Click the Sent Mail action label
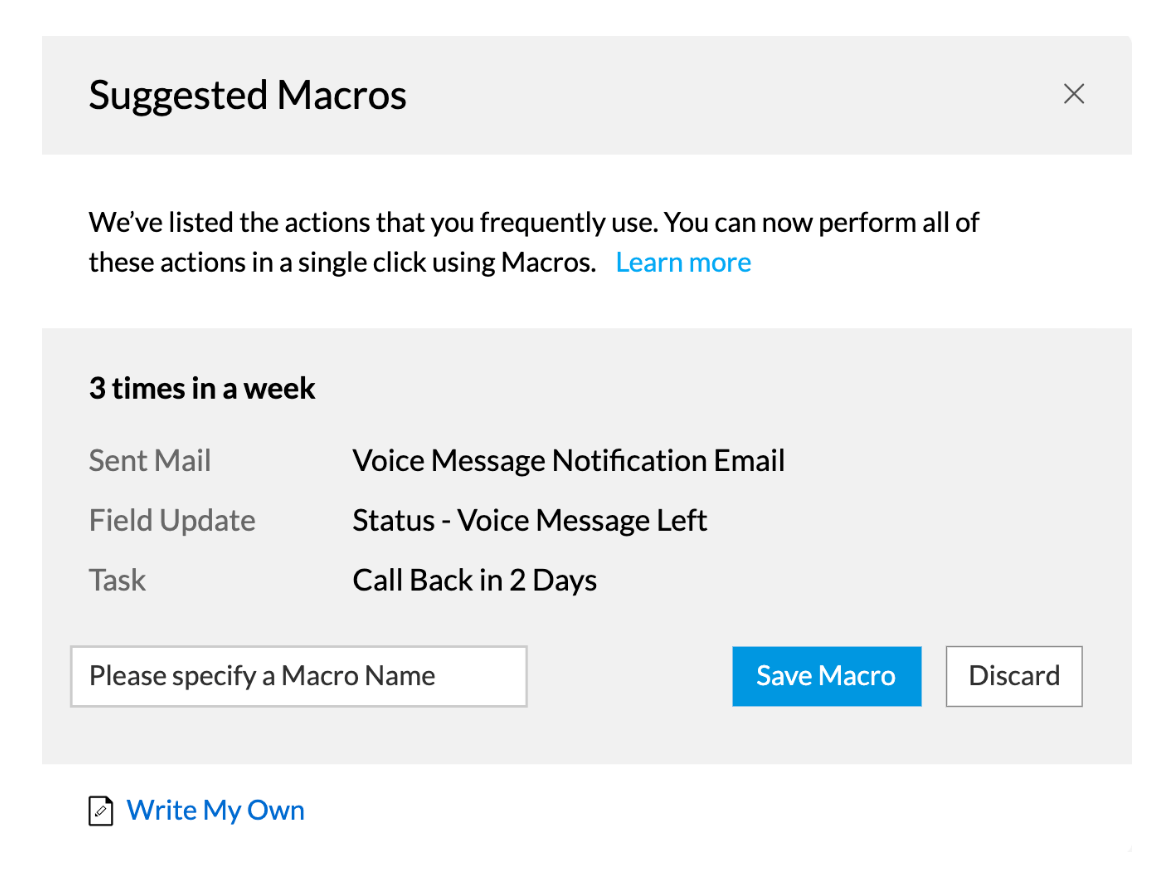 point(150,461)
